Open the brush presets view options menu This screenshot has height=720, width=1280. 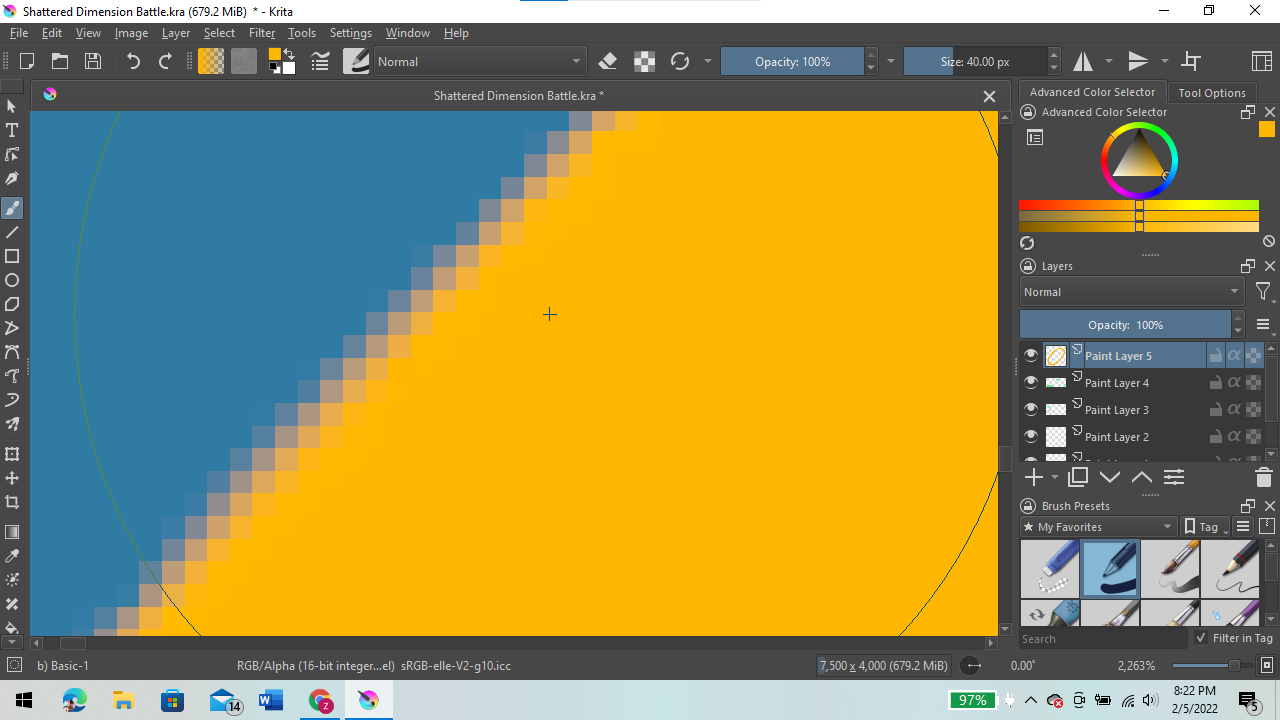click(x=1243, y=527)
